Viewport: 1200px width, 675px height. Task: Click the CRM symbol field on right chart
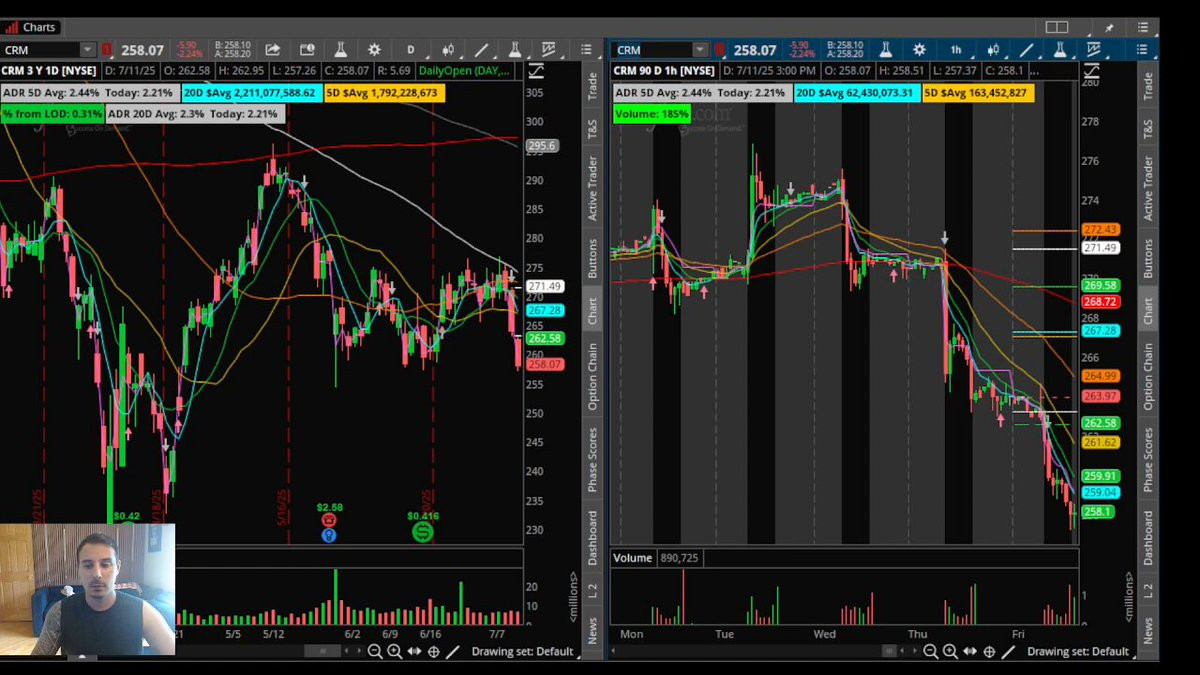652,50
